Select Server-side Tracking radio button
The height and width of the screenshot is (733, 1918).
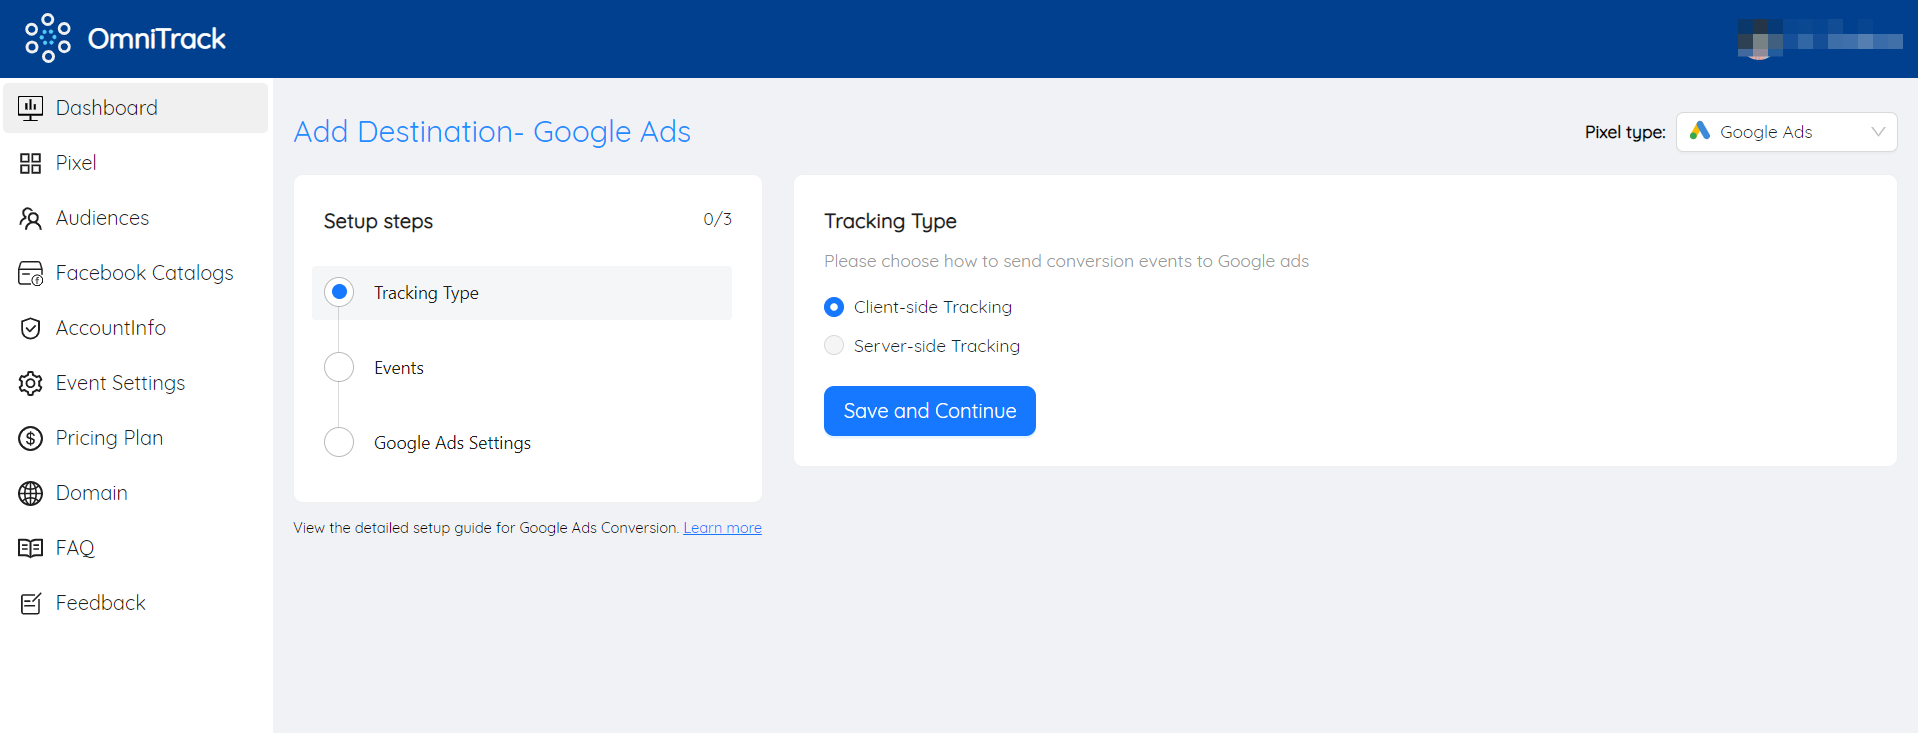834,345
